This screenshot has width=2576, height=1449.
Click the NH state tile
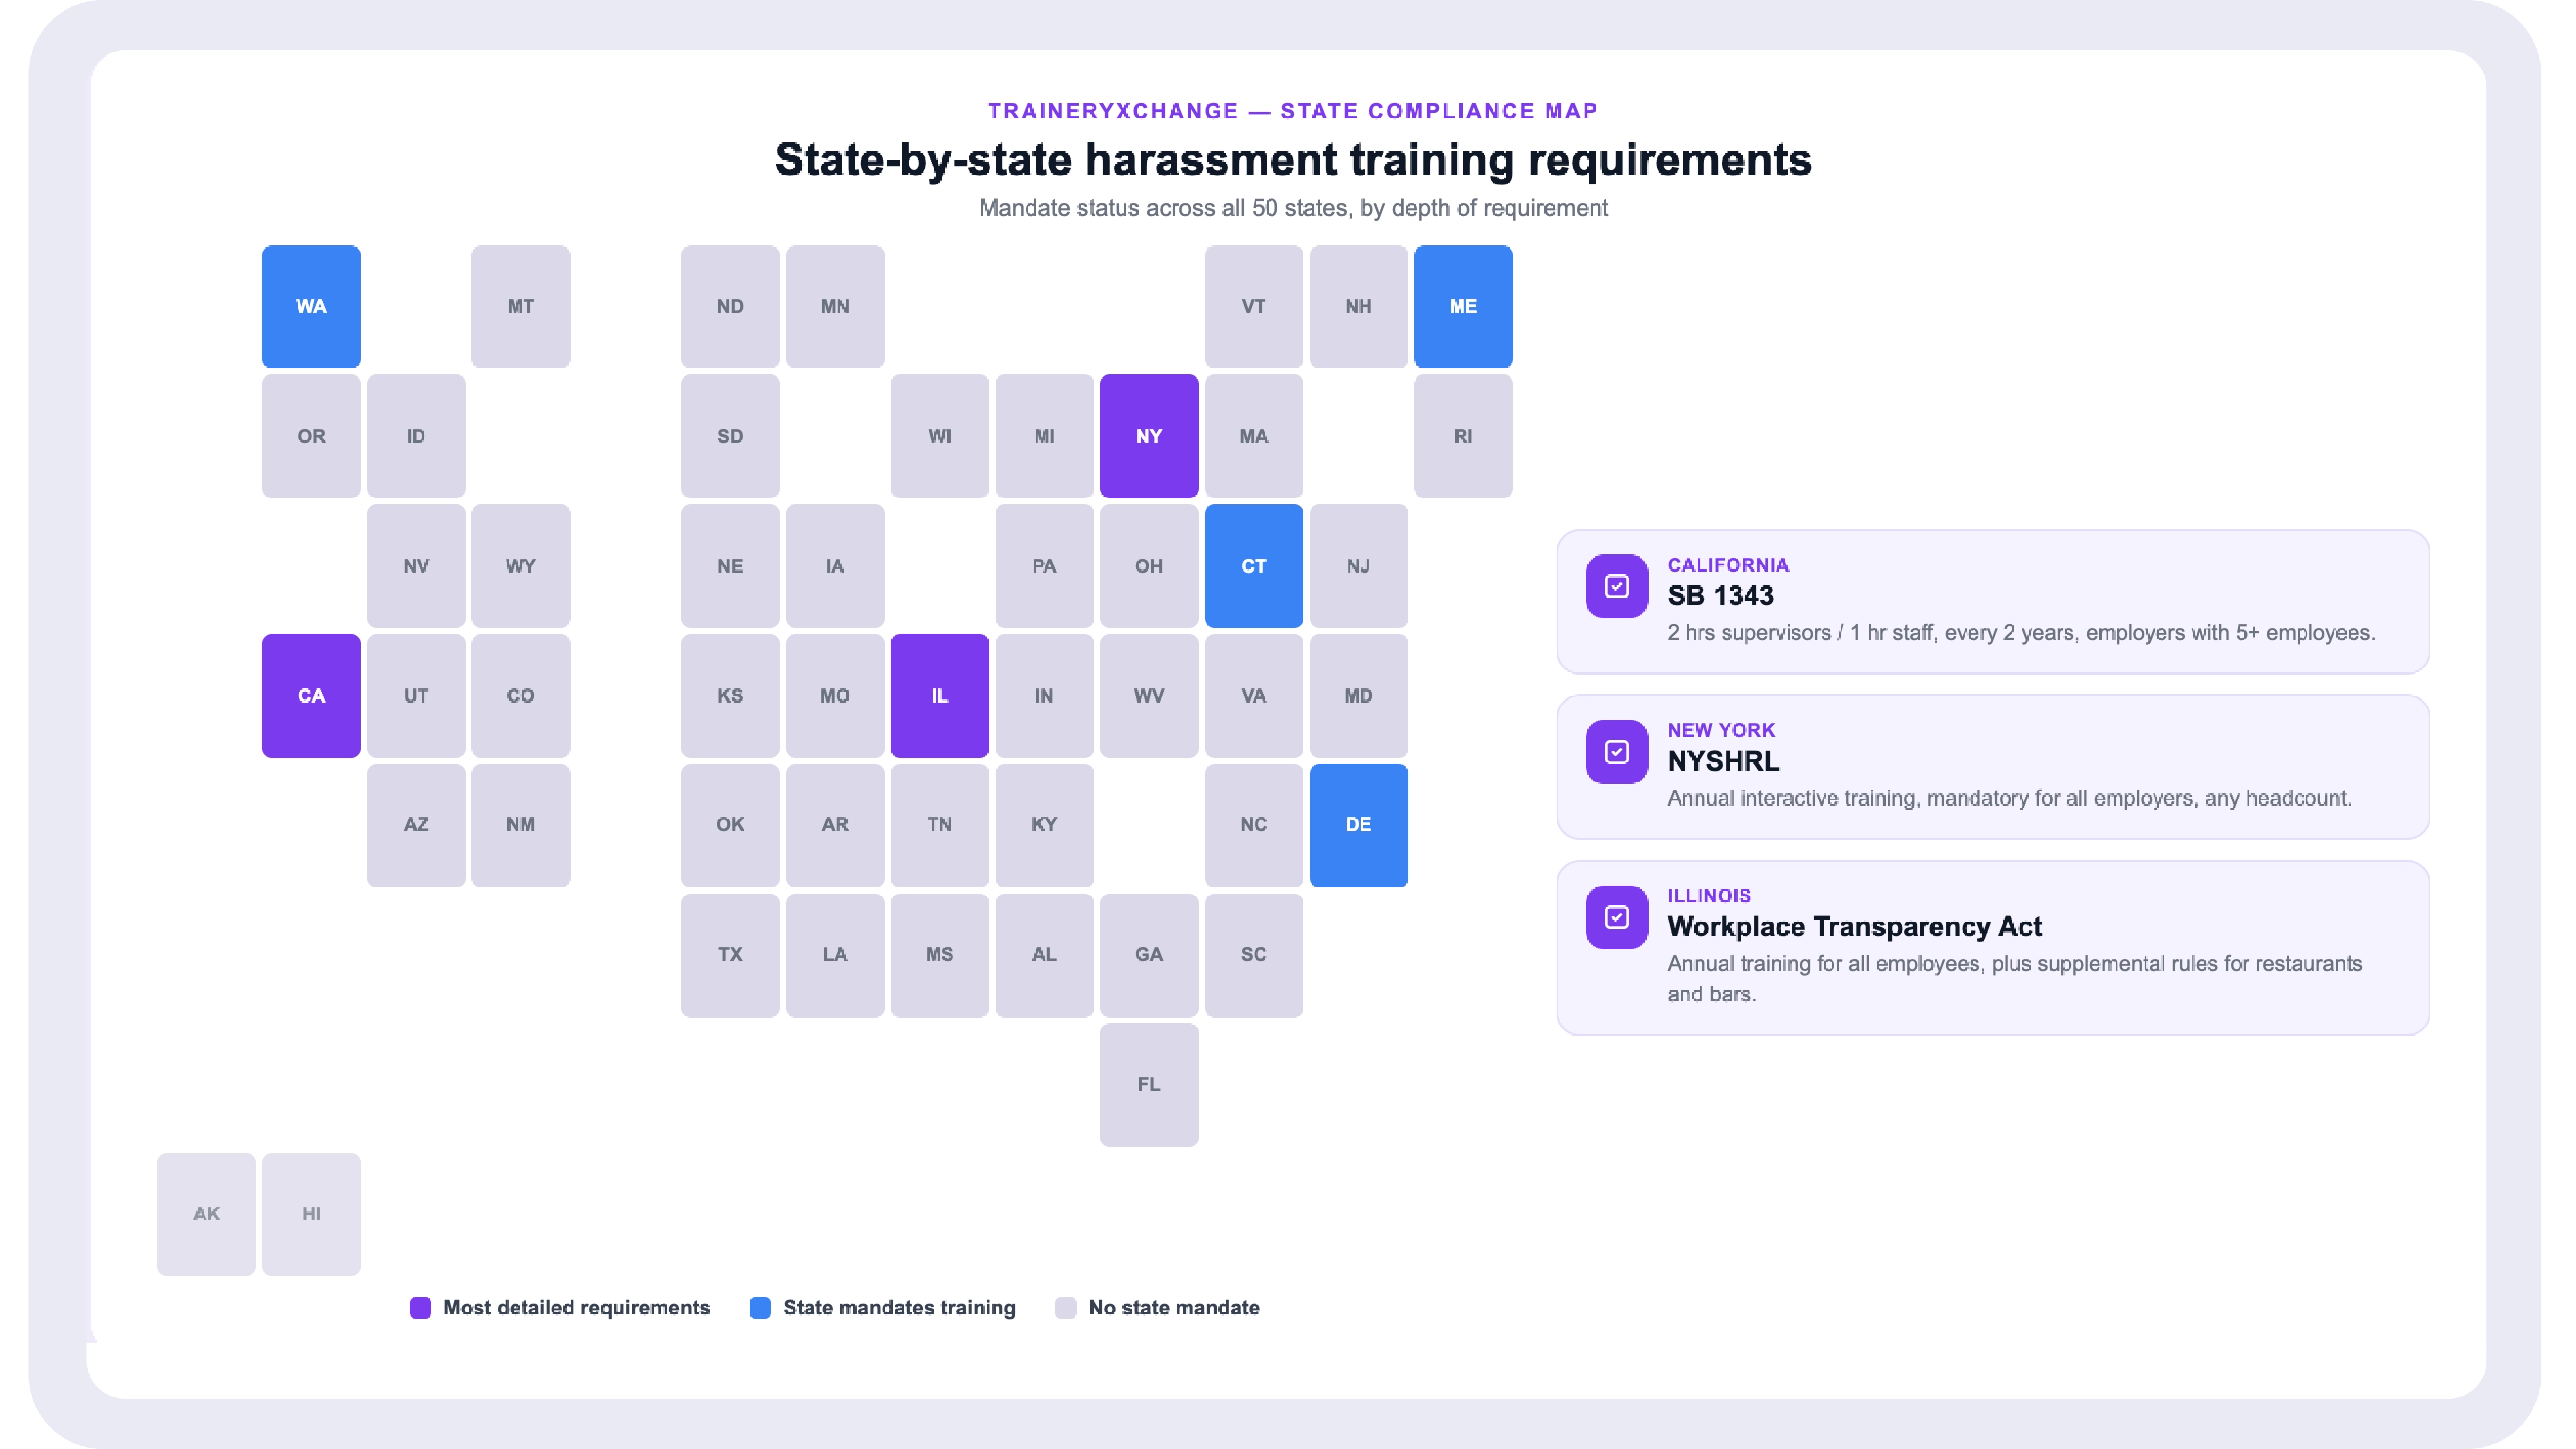coord(1358,307)
